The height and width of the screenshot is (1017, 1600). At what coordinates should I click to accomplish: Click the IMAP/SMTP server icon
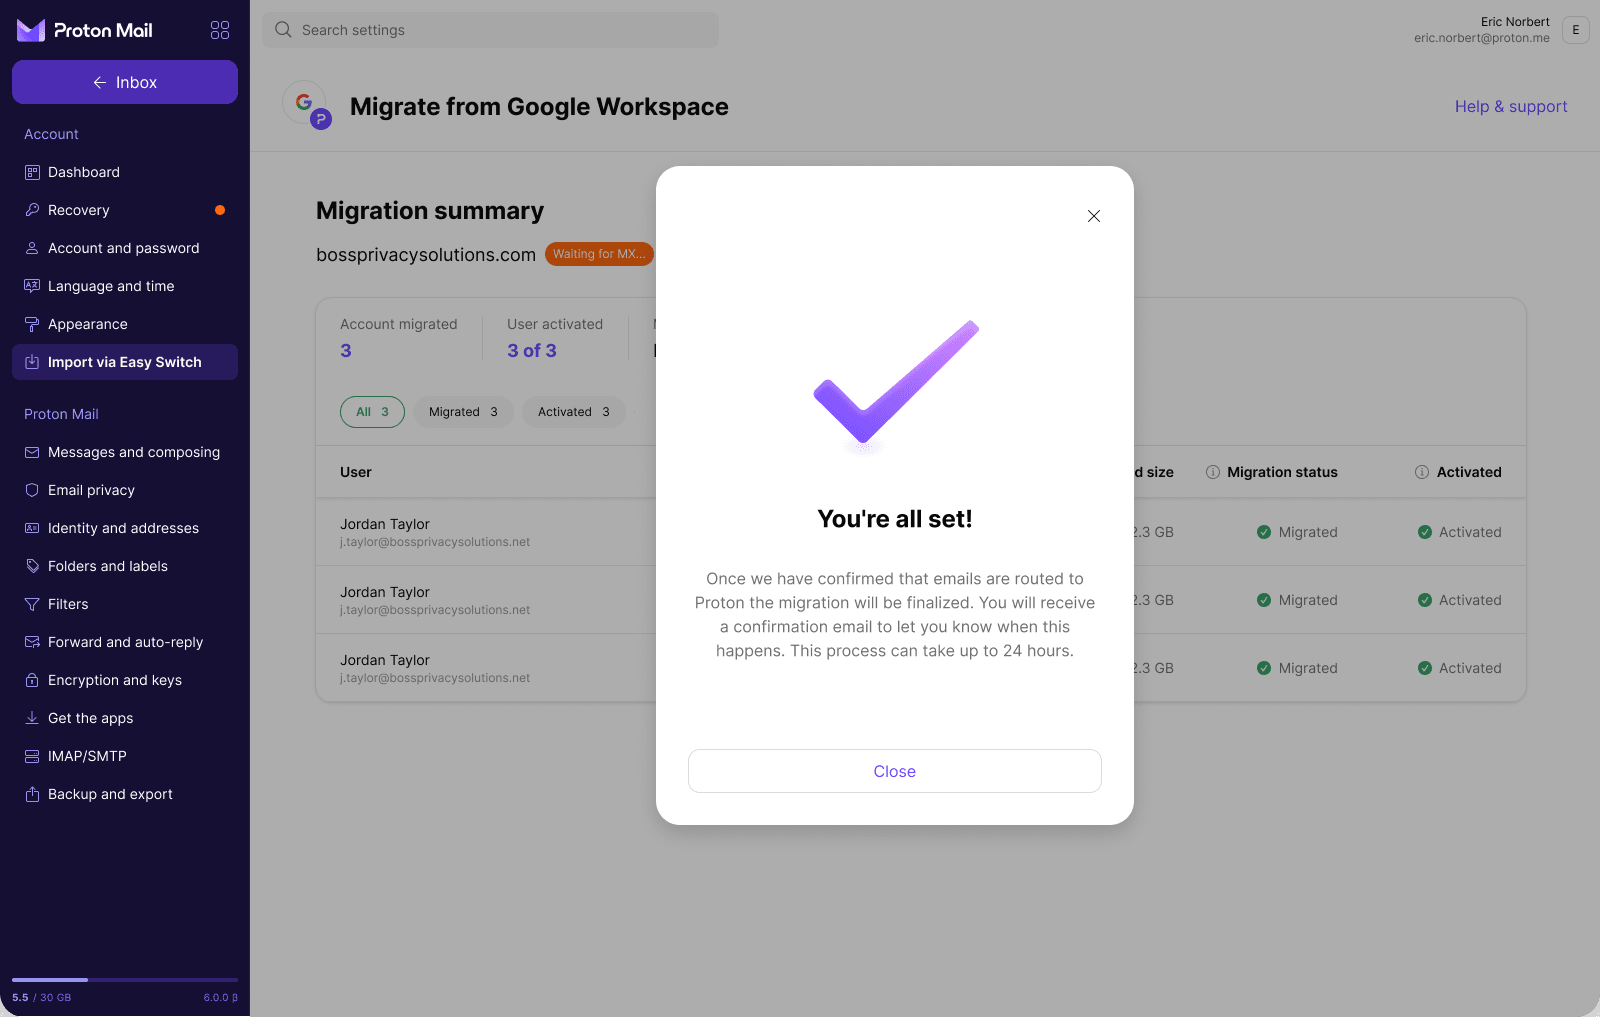[32, 756]
